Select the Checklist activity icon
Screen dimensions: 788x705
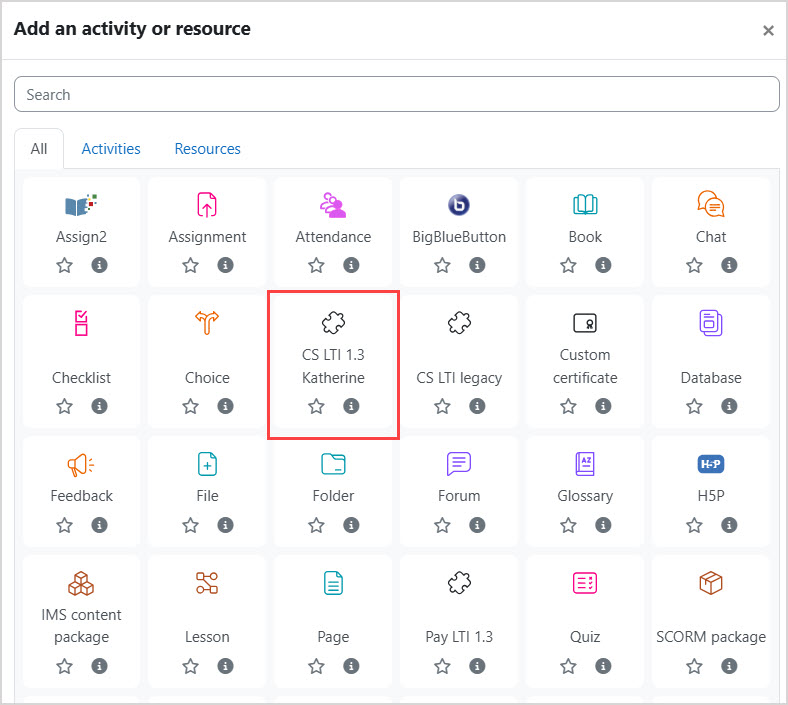81,323
